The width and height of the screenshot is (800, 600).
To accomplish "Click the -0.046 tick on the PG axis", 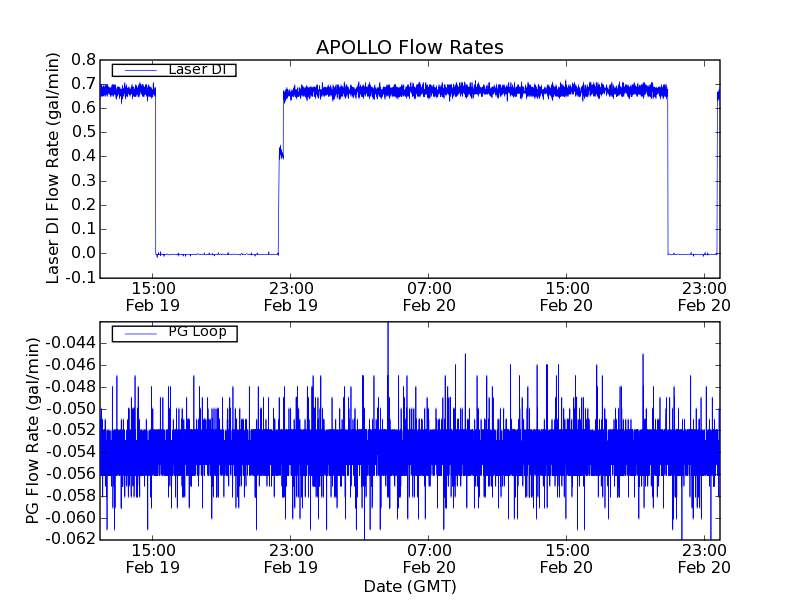I will [71, 365].
